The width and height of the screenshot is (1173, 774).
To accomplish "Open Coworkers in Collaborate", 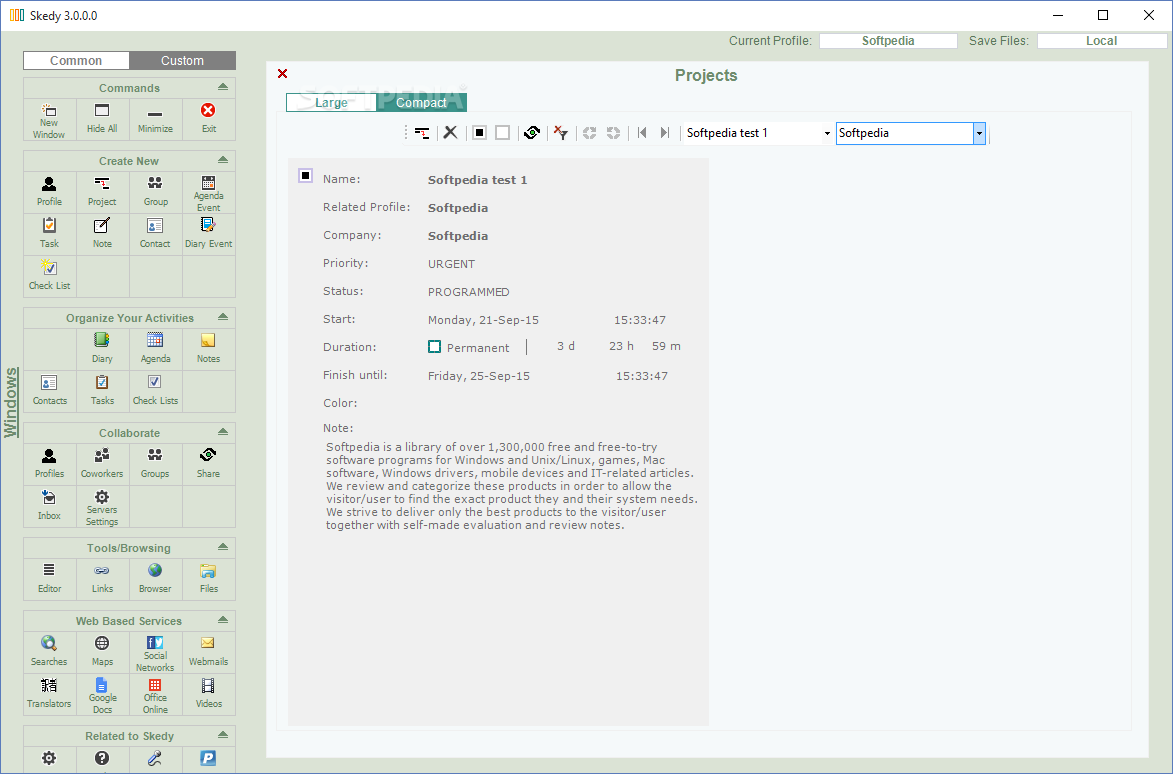I will coord(102,464).
